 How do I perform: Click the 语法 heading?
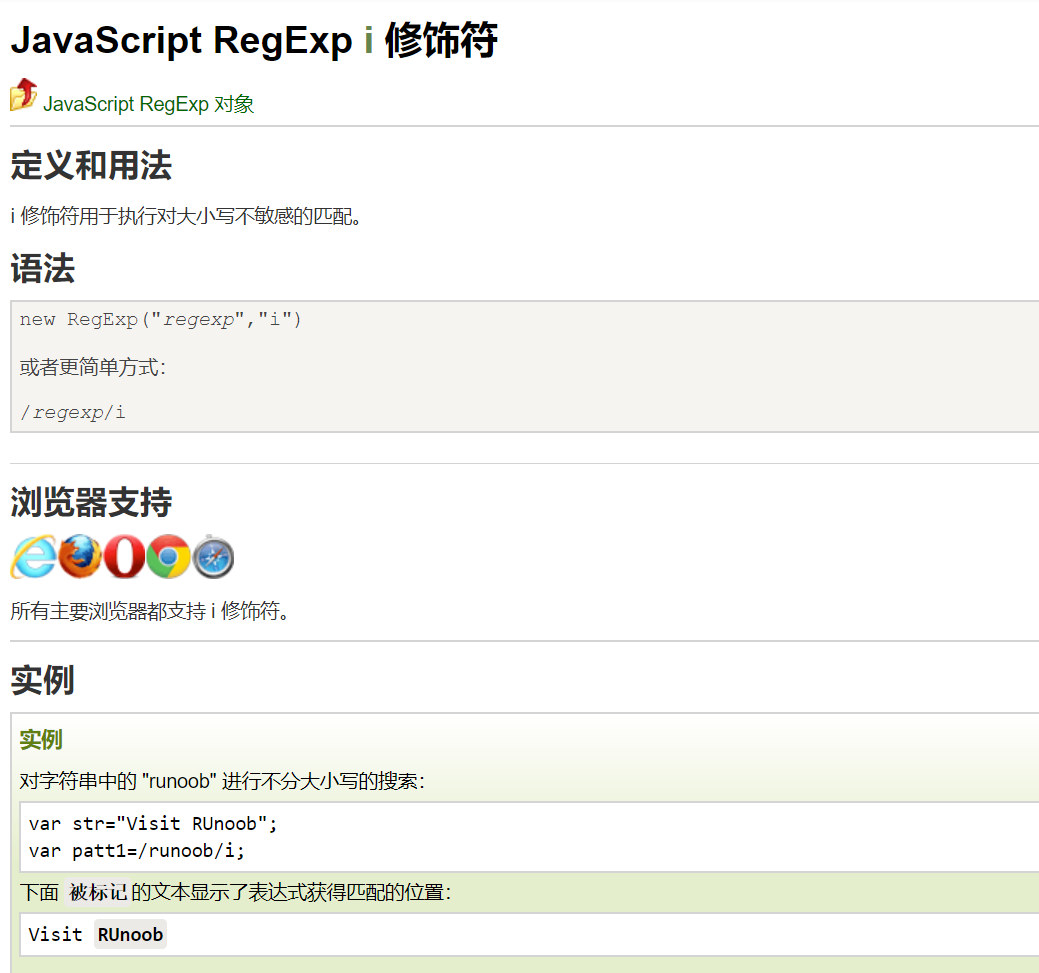pos(43,268)
